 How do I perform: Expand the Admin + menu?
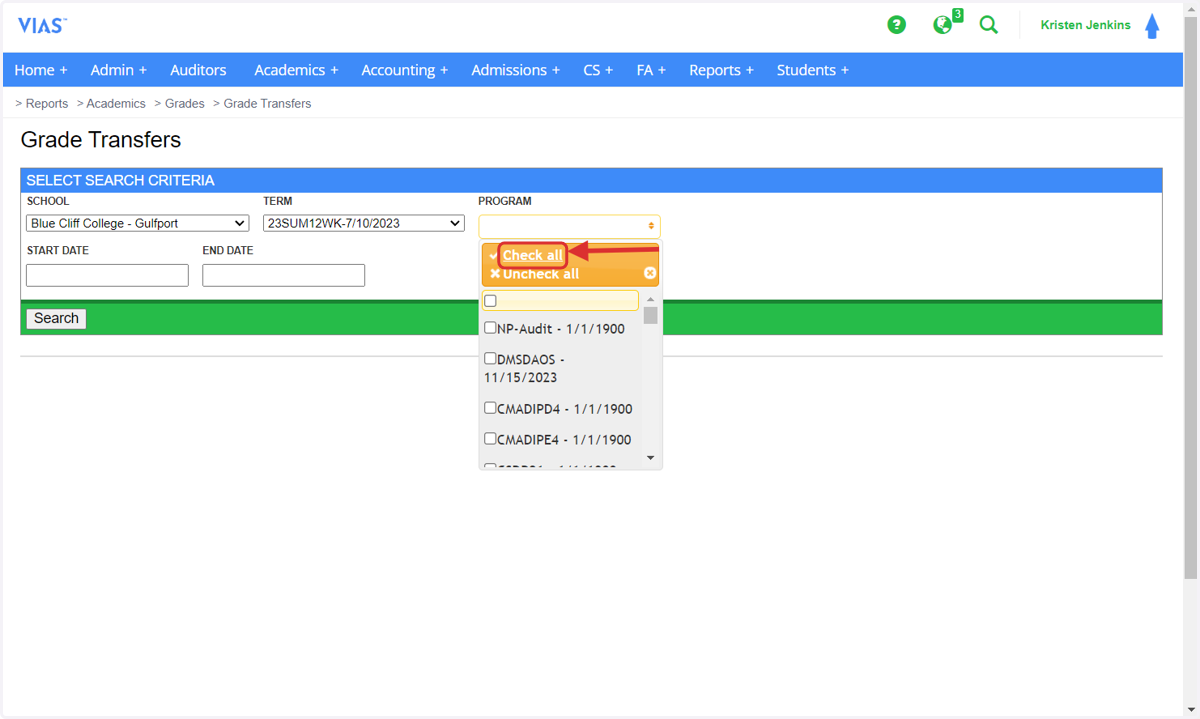pyautogui.click(x=118, y=70)
